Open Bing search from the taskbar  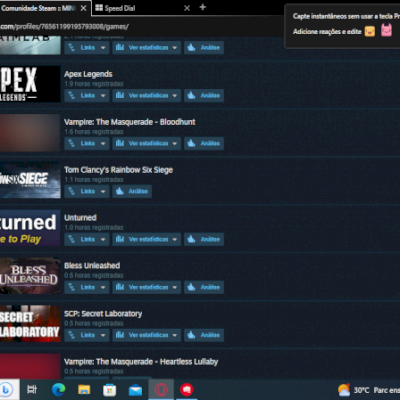pos(7,389)
